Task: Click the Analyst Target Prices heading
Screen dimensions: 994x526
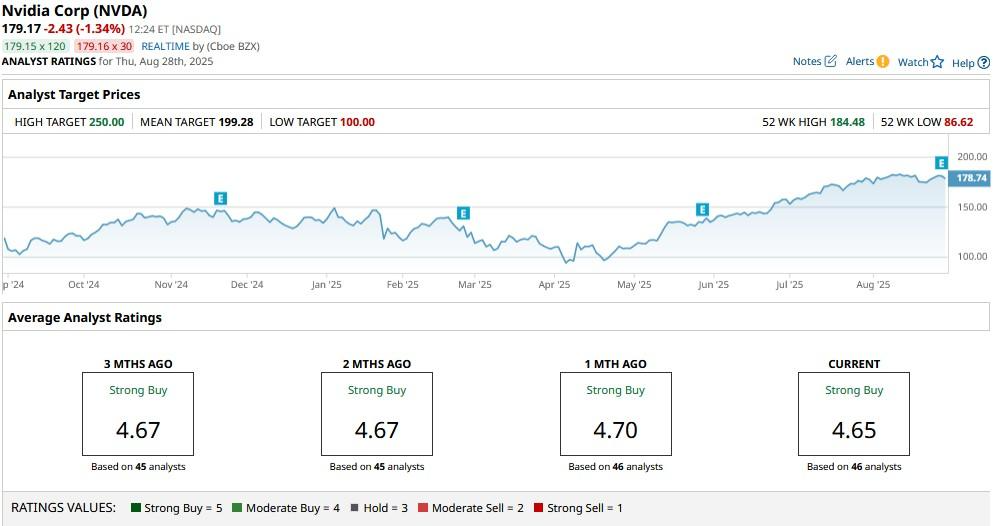Action: click(x=74, y=94)
